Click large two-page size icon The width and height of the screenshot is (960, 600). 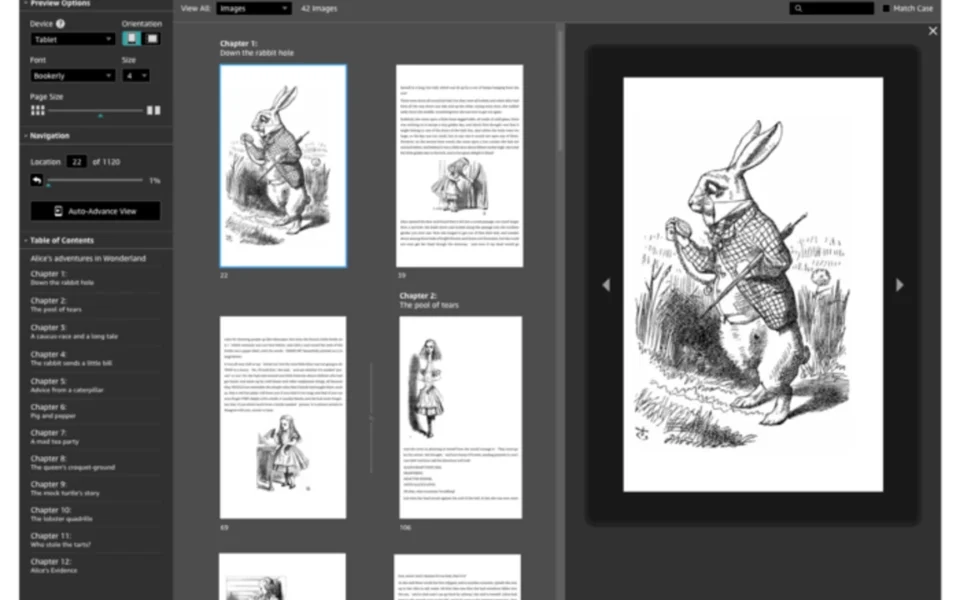(154, 110)
